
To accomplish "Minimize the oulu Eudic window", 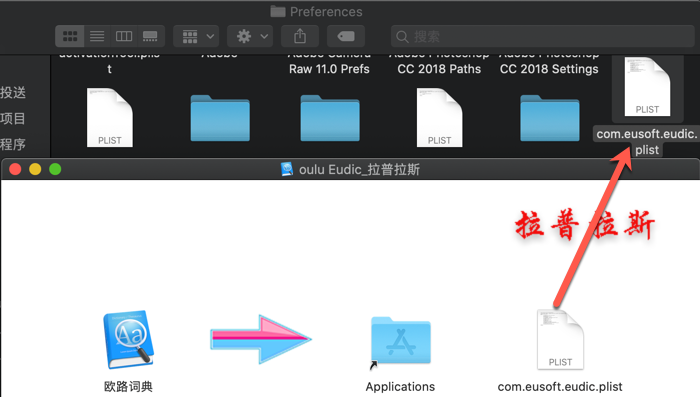I will [x=35, y=169].
